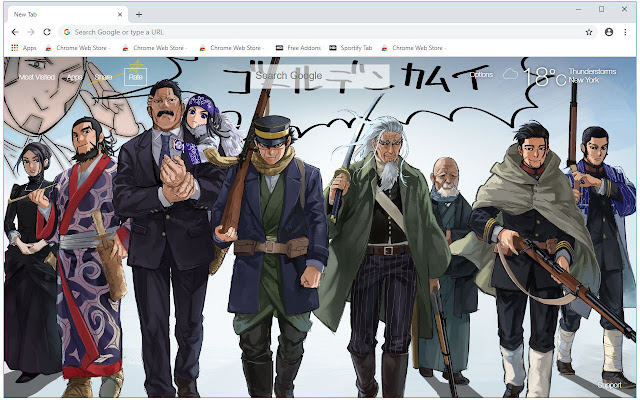
Task: Minimize the Chrome window
Action: click(x=578, y=9)
